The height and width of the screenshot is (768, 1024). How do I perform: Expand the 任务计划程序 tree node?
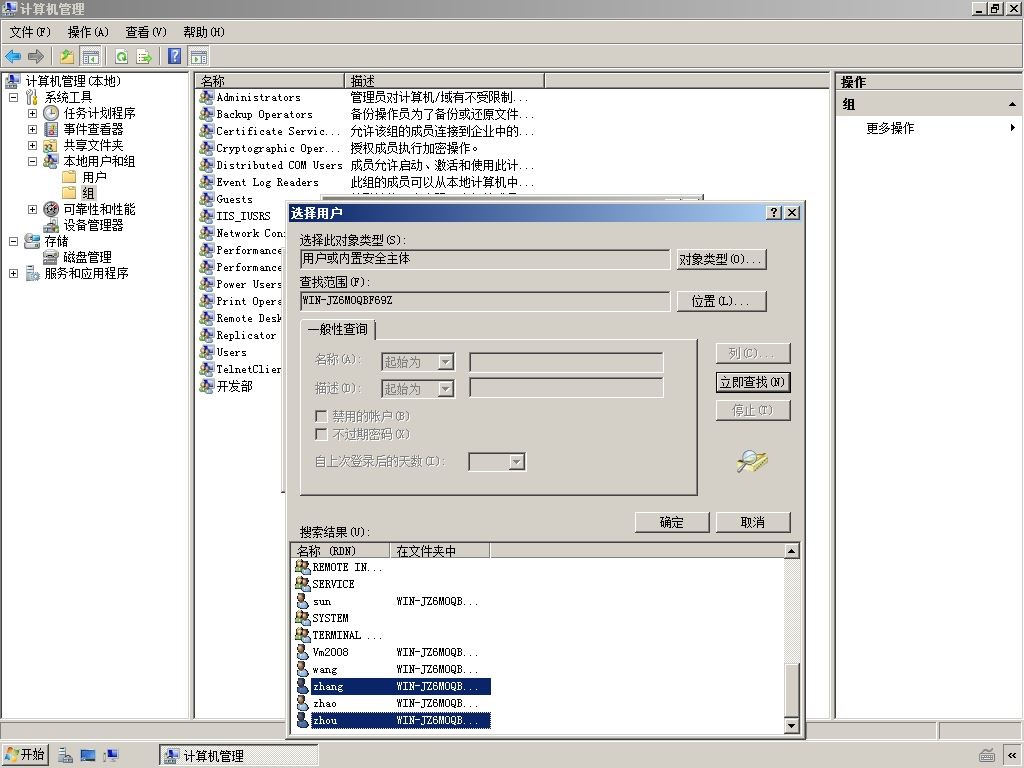pyautogui.click(x=32, y=113)
